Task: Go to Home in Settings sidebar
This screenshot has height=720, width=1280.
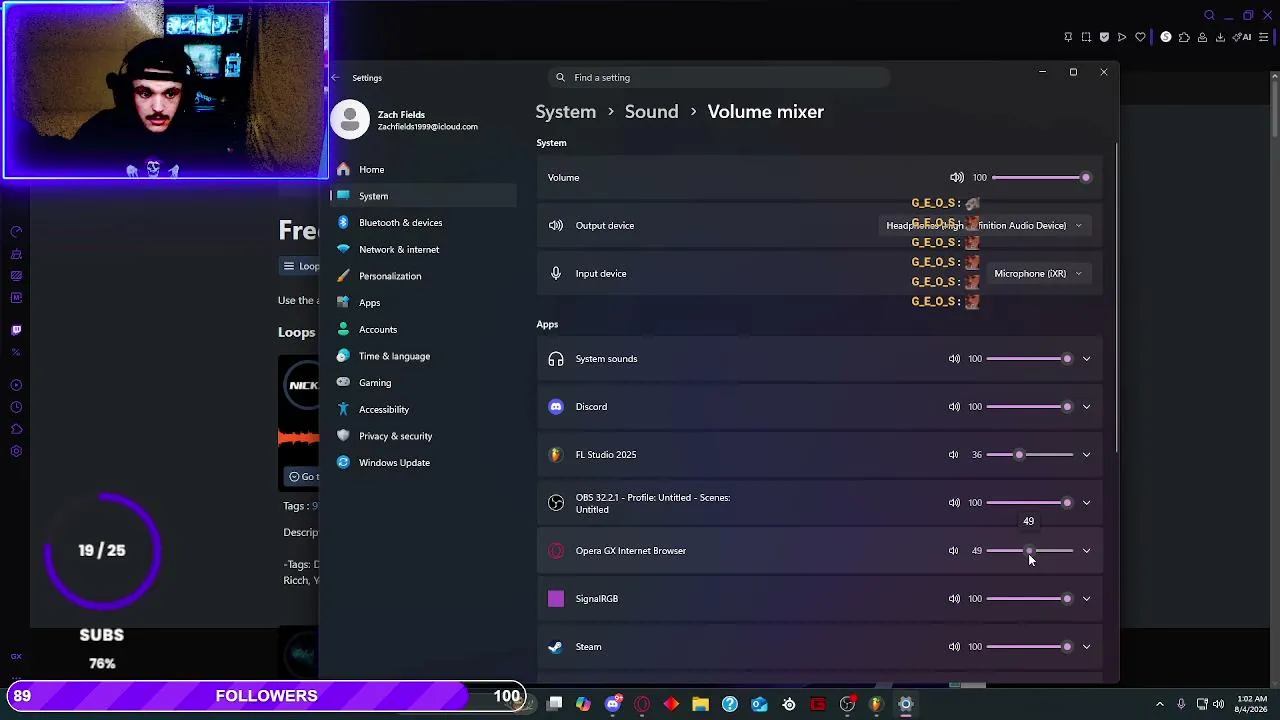Action: pyautogui.click(x=423, y=170)
